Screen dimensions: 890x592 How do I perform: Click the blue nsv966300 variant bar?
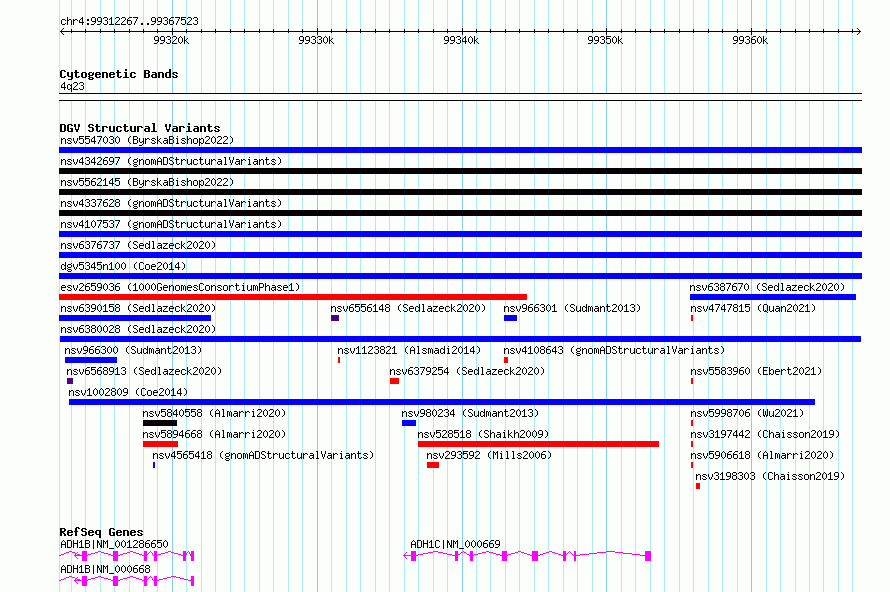tap(91, 360)
